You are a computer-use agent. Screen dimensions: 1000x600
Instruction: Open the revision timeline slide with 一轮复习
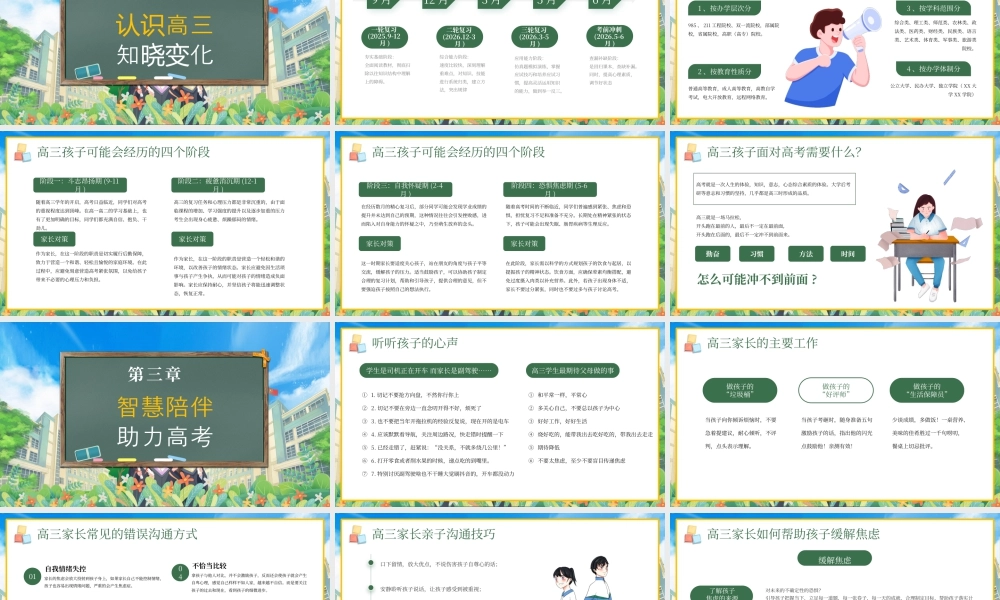pos(499,62)
